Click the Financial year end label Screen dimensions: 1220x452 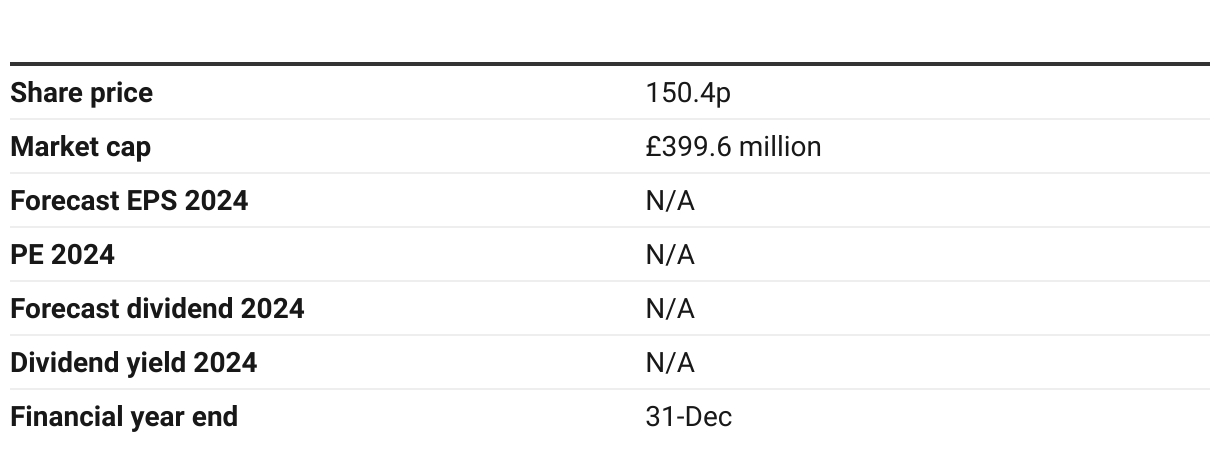[x=124, y=417]
